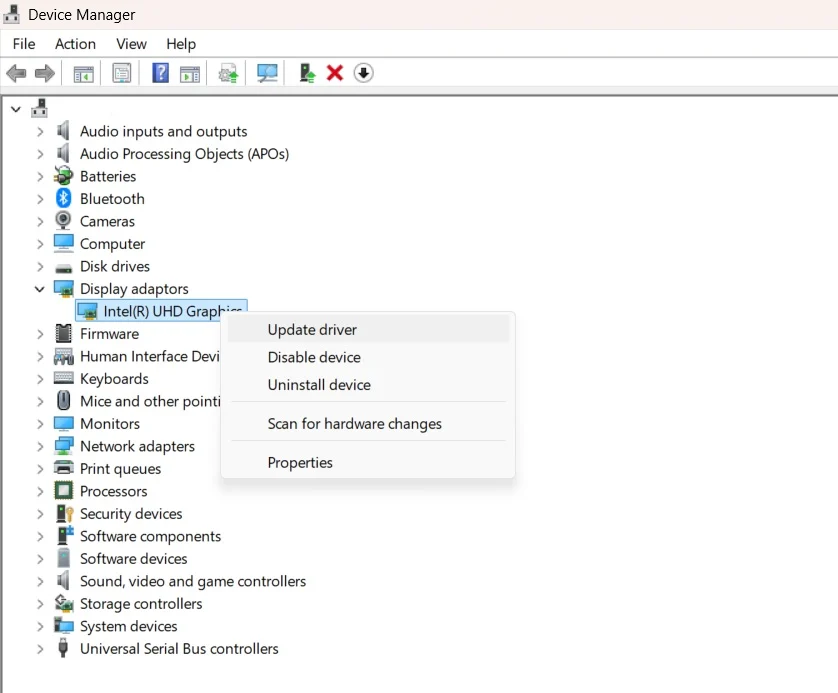Choose Update driver from the context menu

coord(312,330)
